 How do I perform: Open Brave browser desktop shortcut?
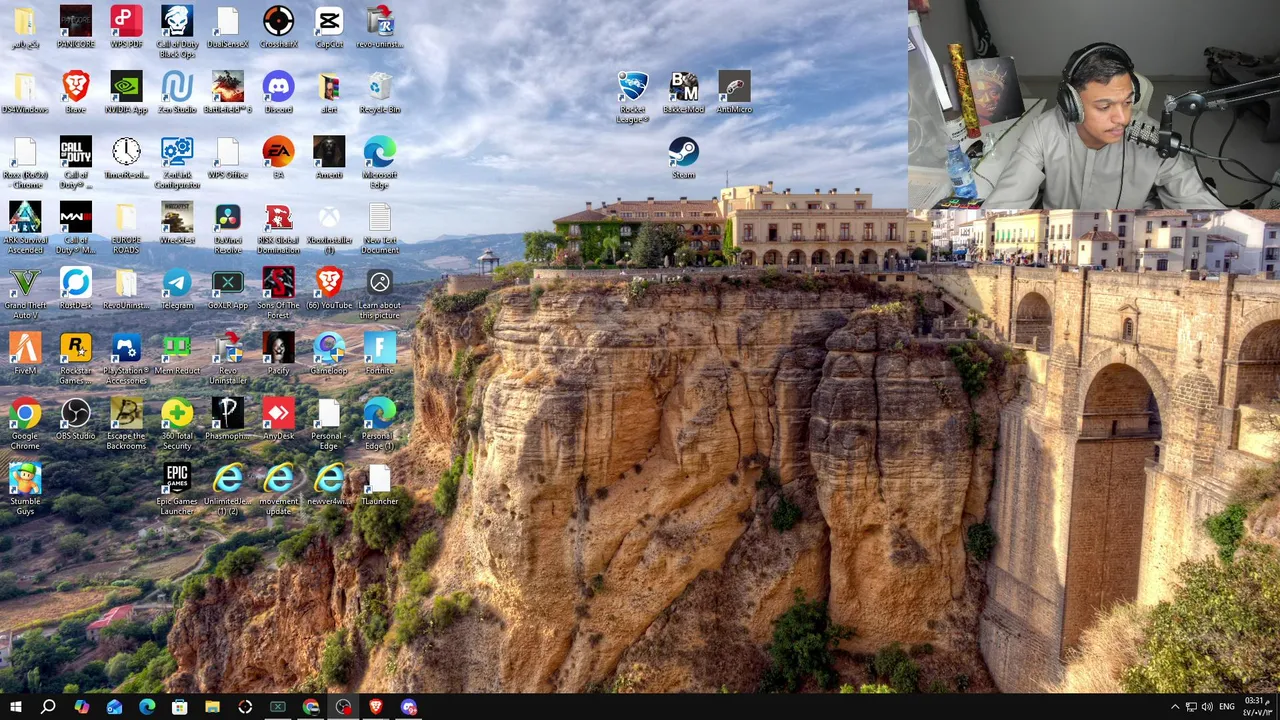[75, 92]
